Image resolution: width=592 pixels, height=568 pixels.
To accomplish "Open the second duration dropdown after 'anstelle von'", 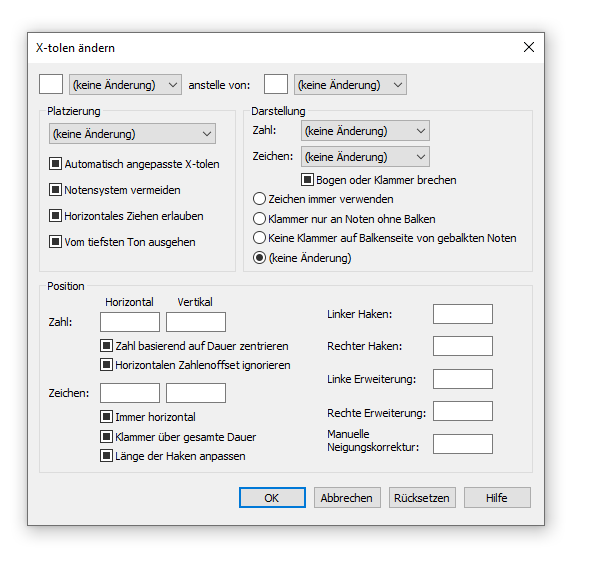I will (x=350, y=85).
